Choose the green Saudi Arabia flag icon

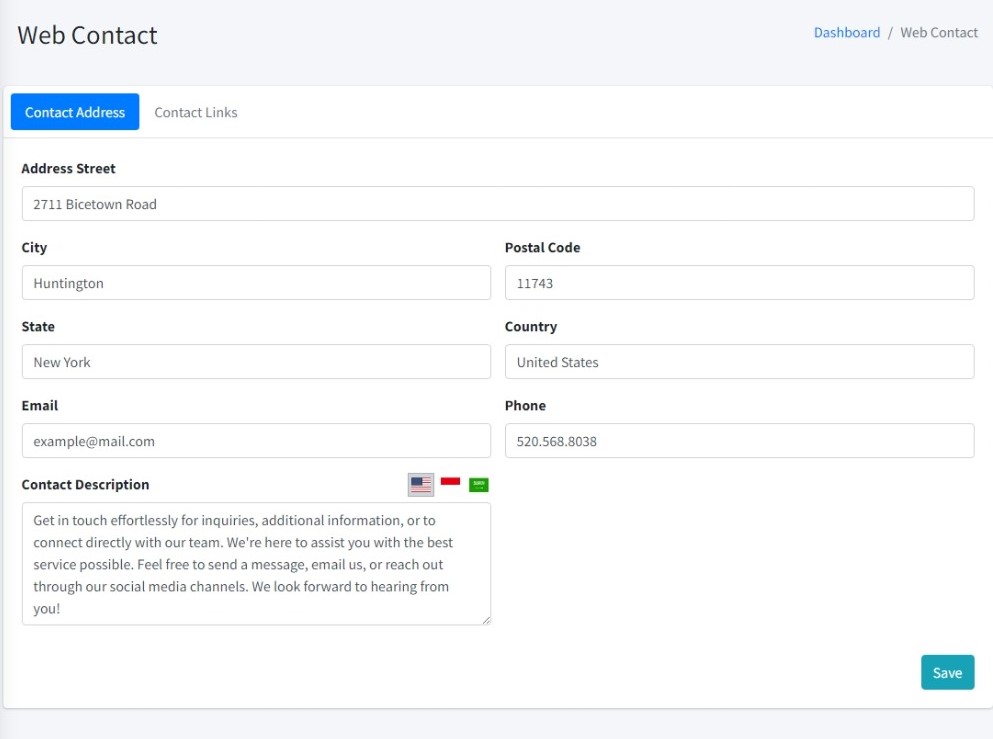tap(479, 485)
